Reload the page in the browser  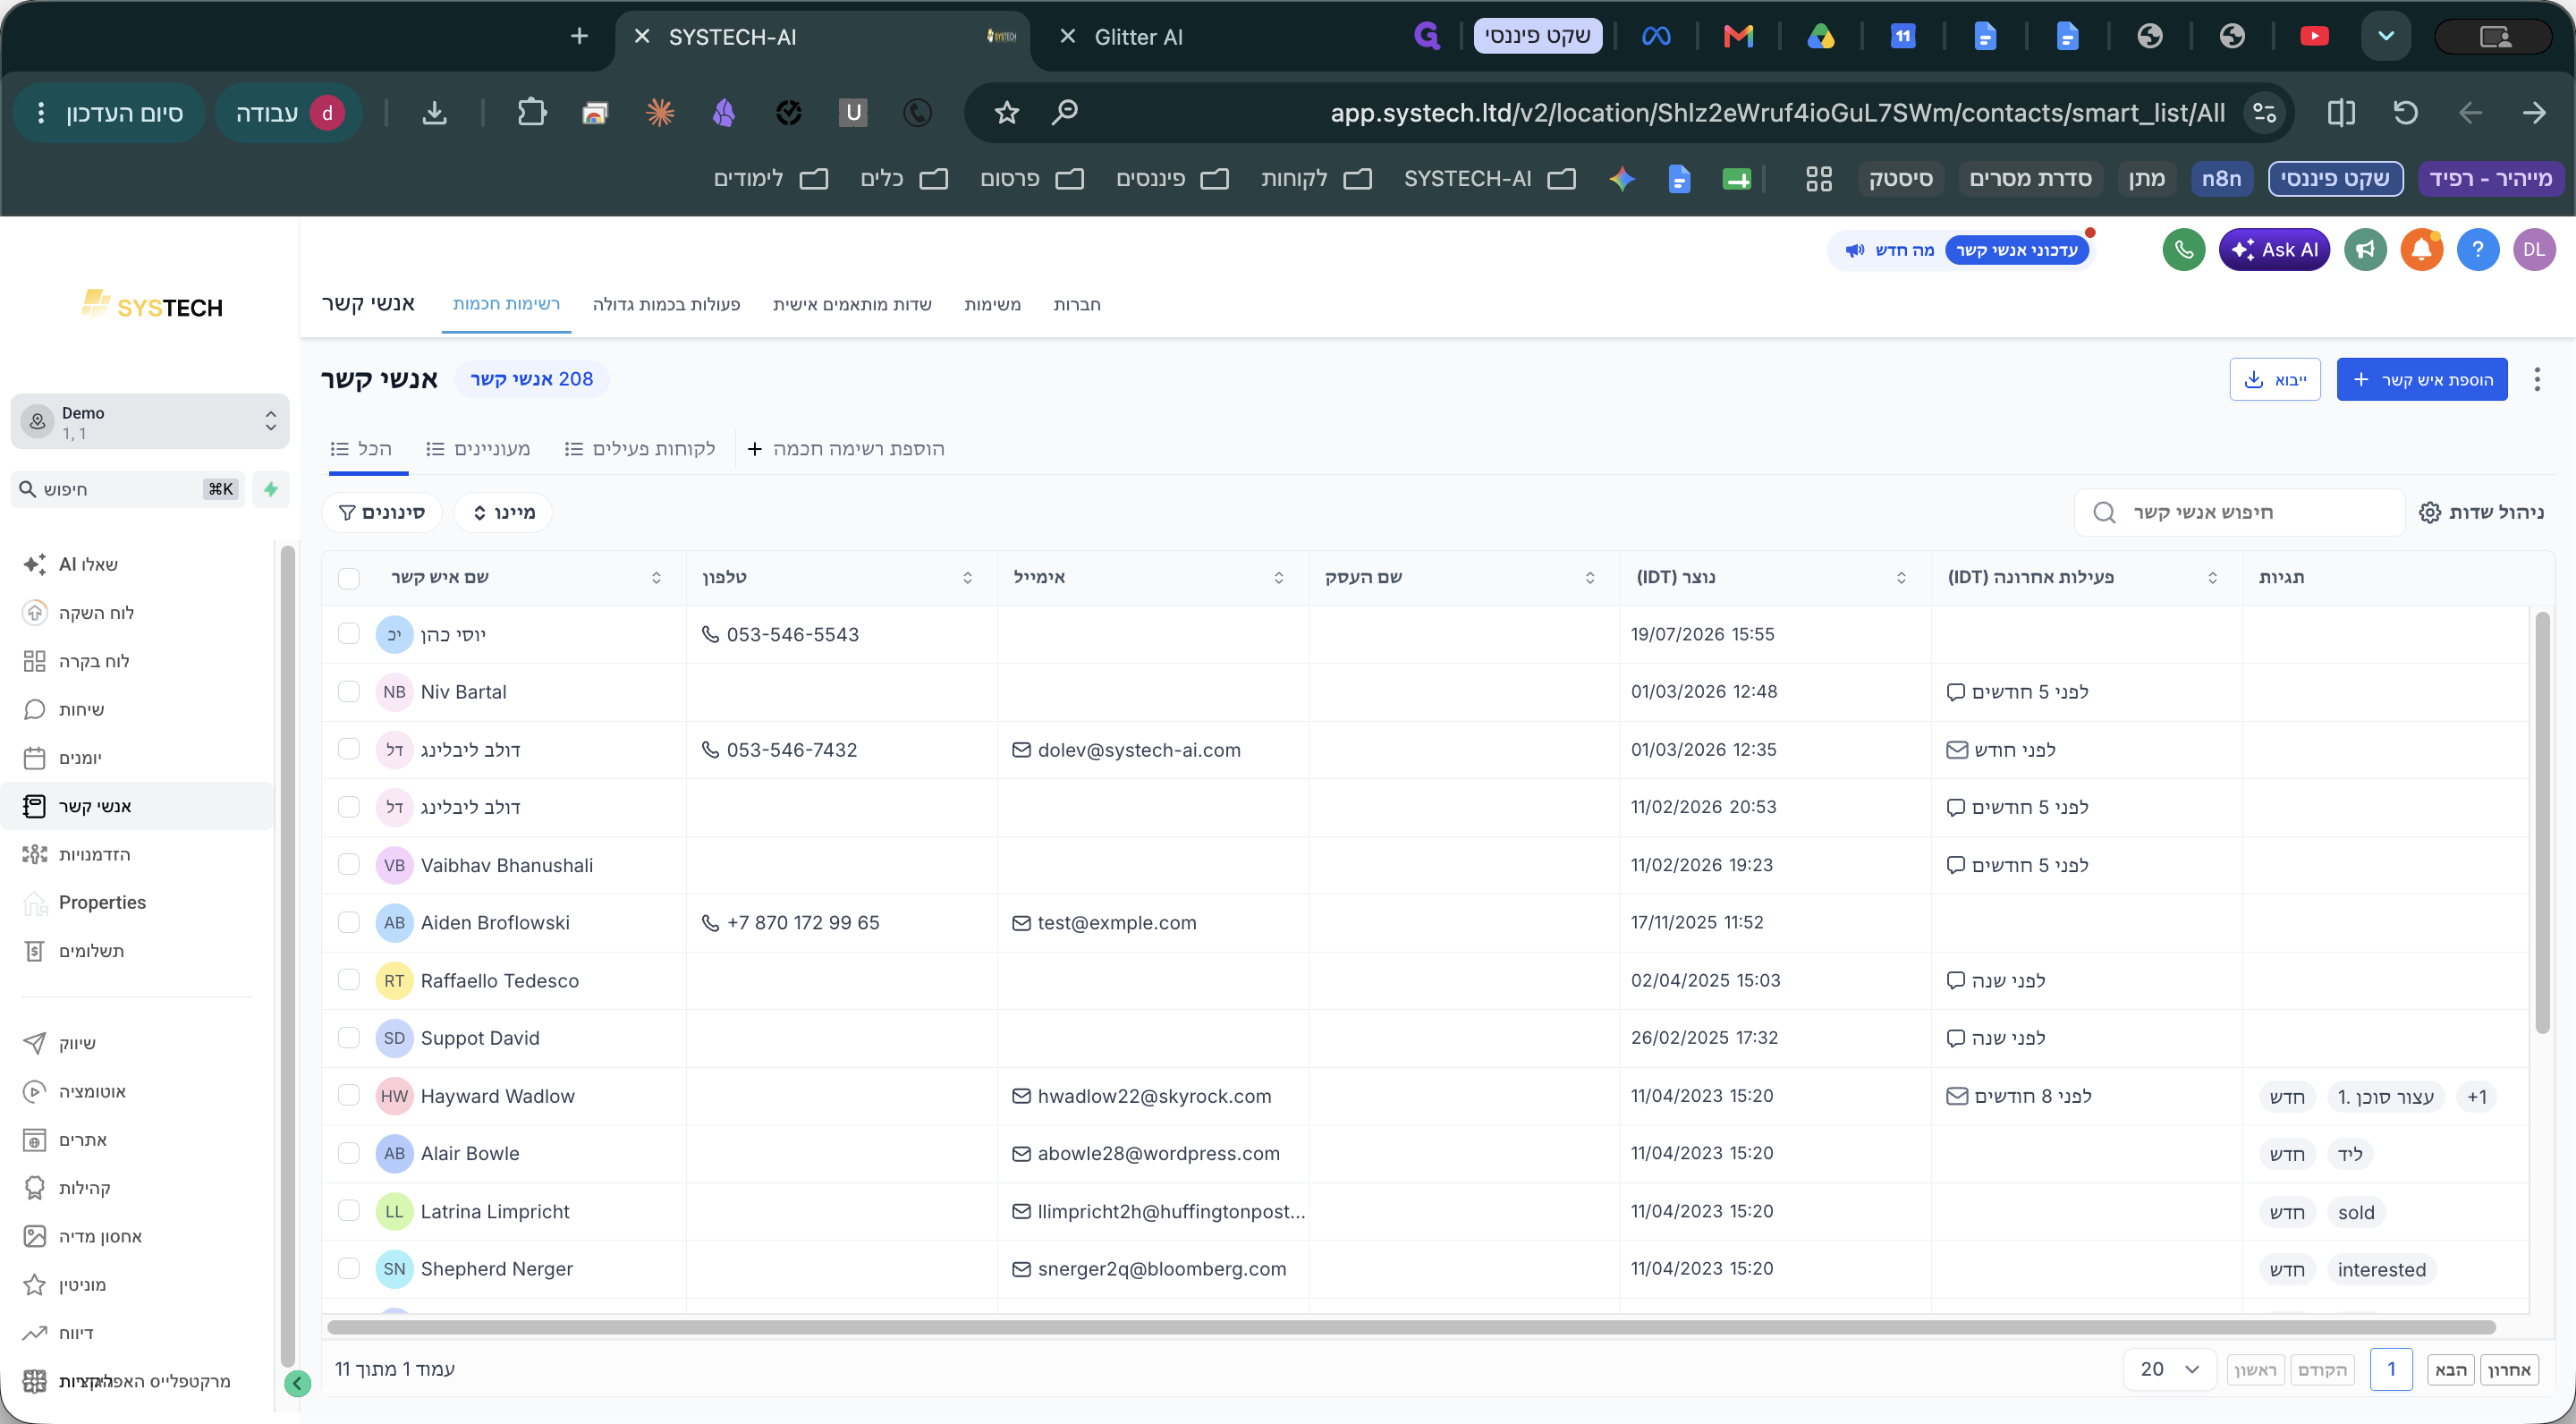click(x=2405, y=112)
